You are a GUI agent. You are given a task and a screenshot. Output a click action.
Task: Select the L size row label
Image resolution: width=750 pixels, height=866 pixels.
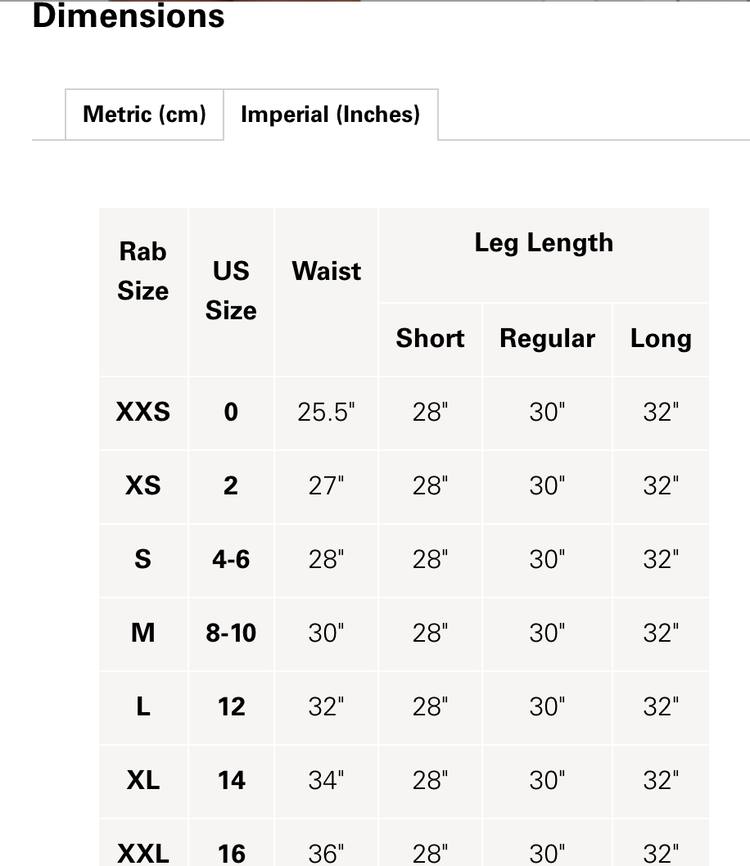pos(142,707)
